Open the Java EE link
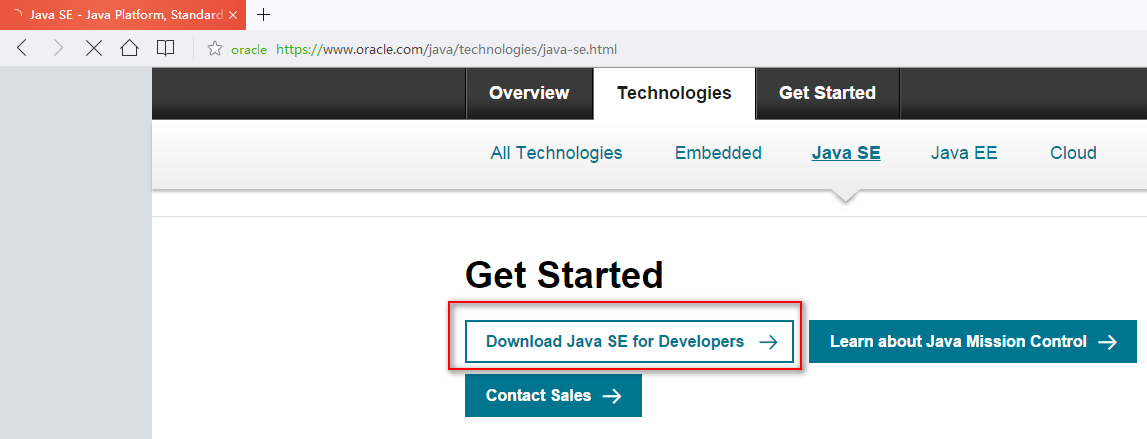 tap(964, 153)
